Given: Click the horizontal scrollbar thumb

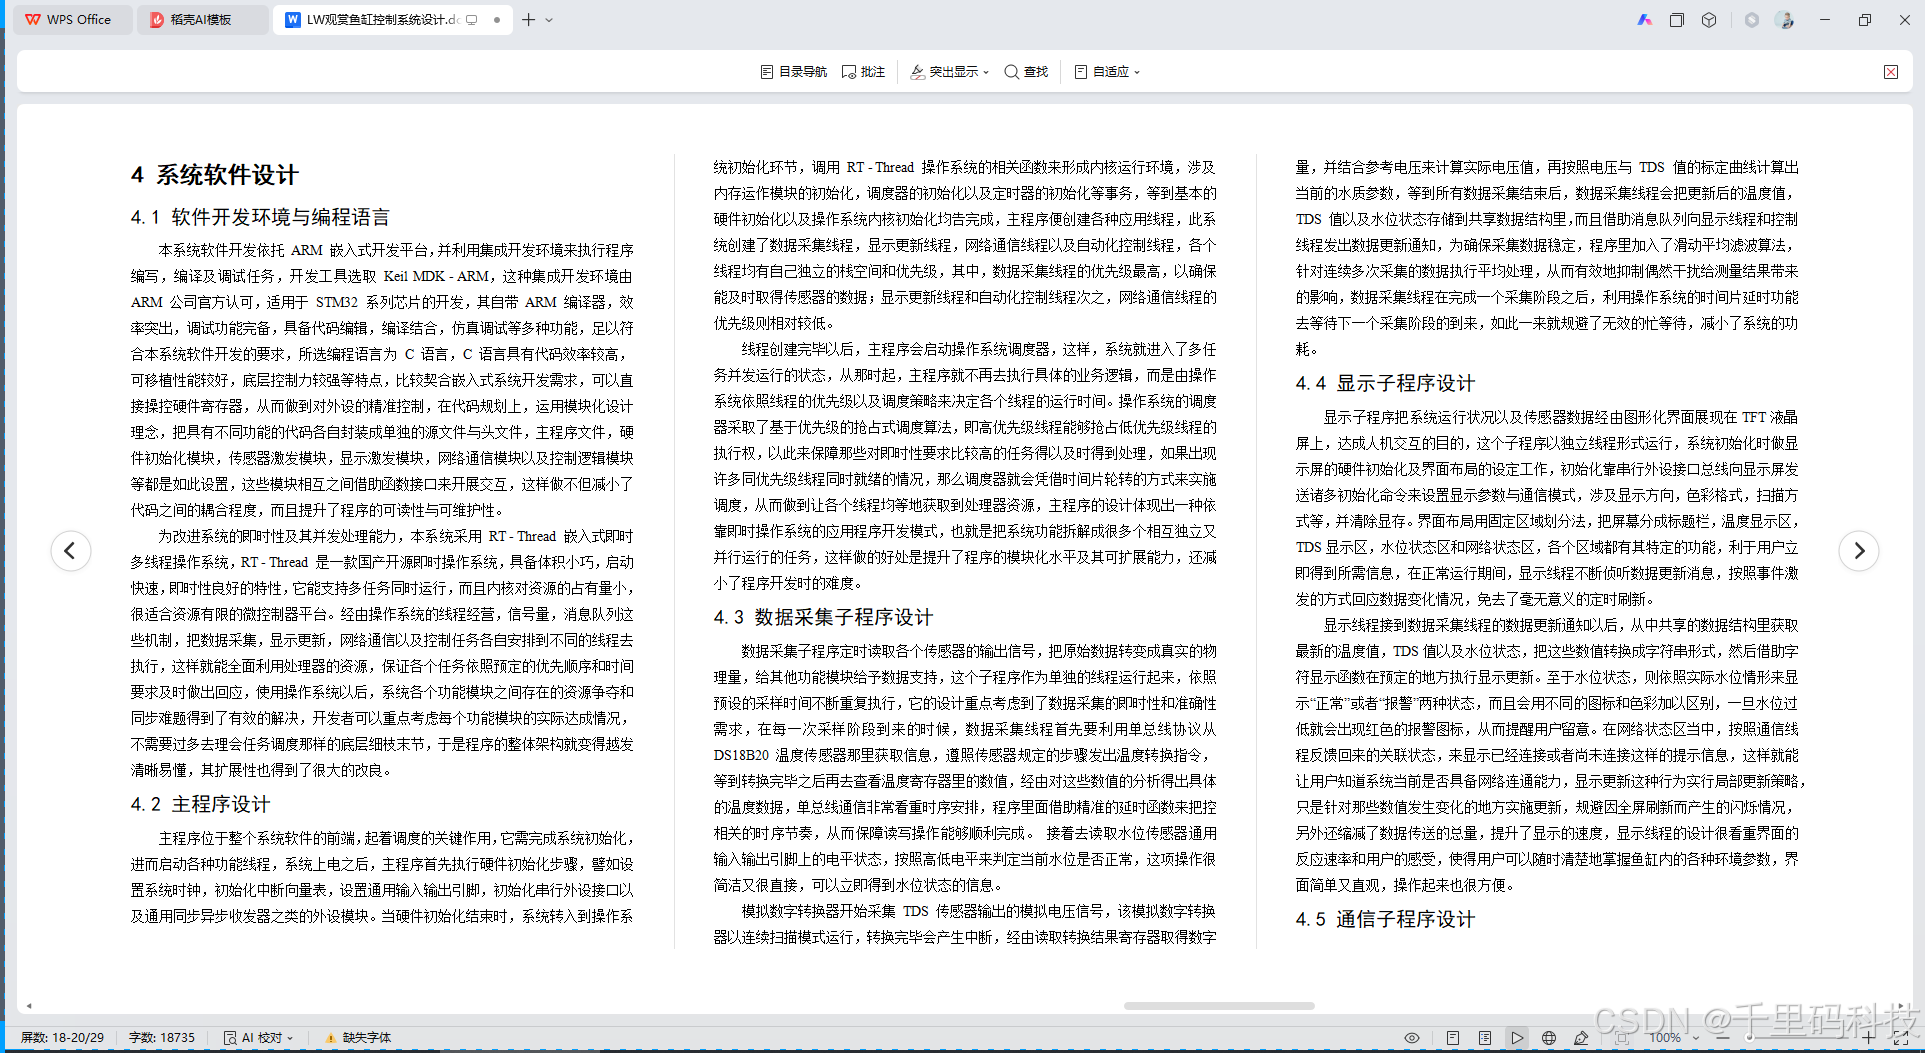Looking at the screenshot, I should click(x=1219, y=1006).
